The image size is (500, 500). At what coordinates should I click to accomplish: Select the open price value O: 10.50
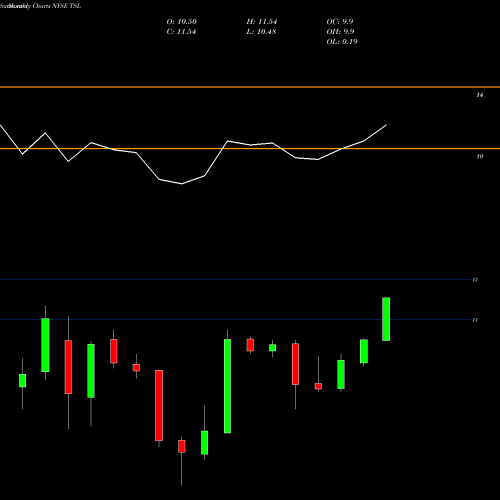click(x=182, y=22)
